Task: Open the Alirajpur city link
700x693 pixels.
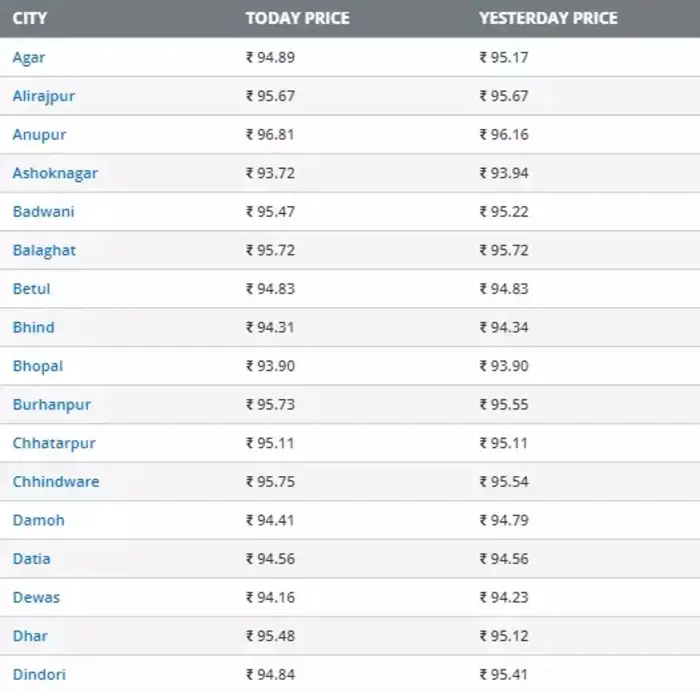Action: click(44, 96)
